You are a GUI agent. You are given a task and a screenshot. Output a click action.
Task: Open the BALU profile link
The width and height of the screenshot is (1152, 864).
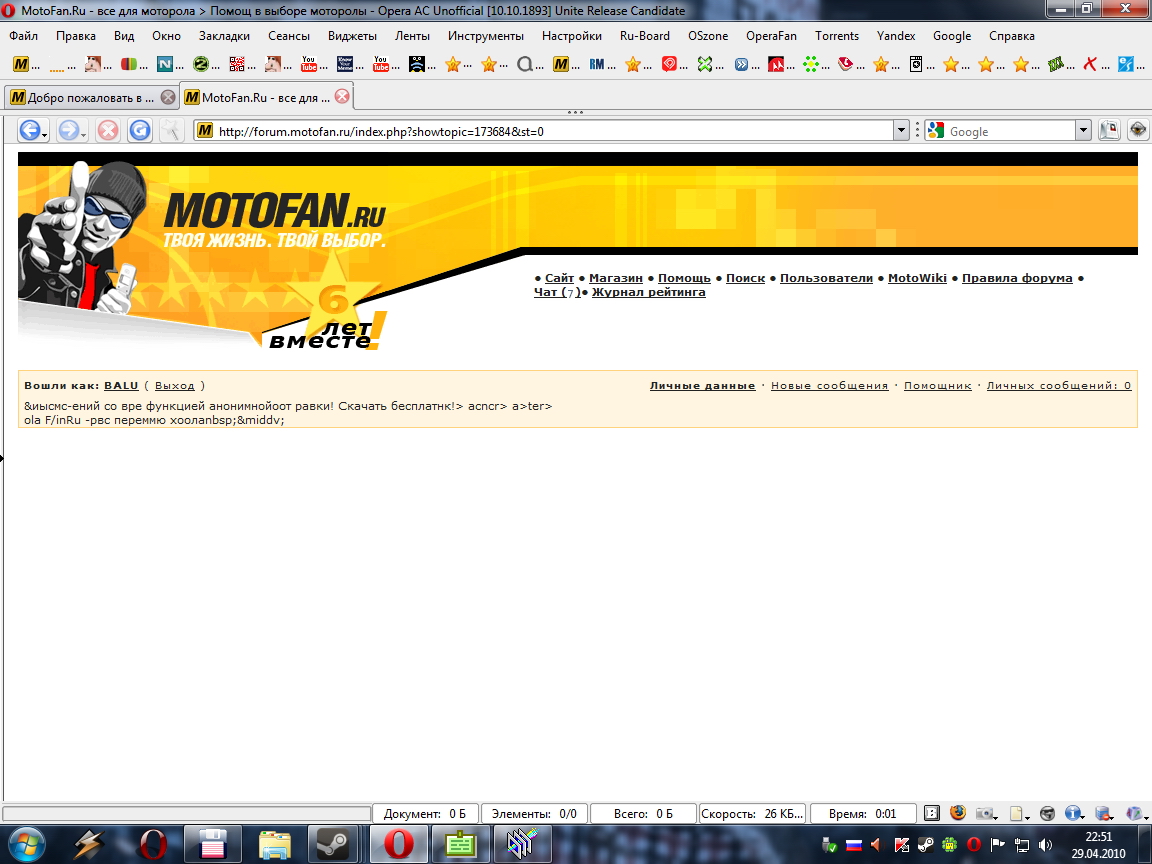pyautogui.click(x=121, y=385)
